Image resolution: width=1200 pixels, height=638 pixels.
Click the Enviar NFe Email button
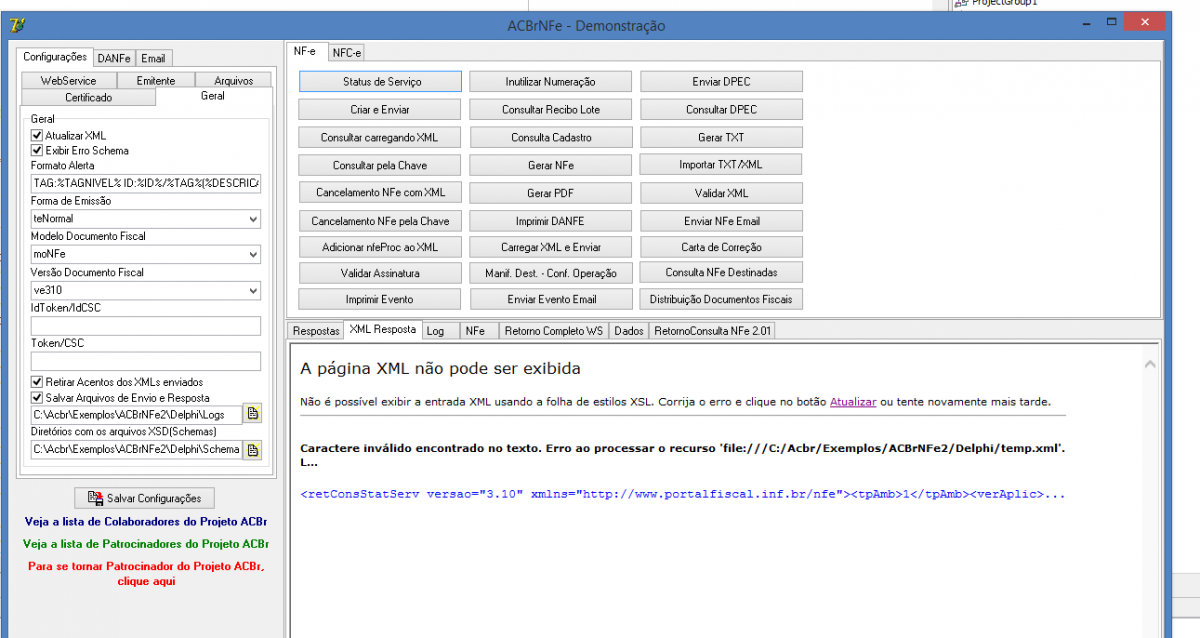[x=722, y=220]
